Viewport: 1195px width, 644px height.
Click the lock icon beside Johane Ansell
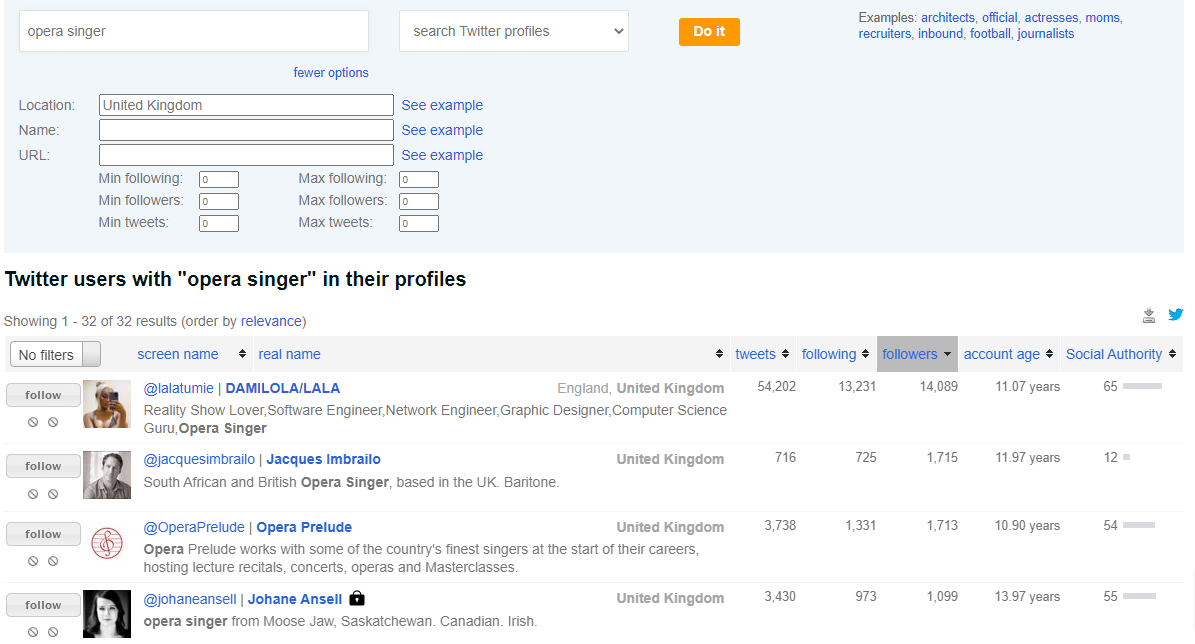coord(357,598)
